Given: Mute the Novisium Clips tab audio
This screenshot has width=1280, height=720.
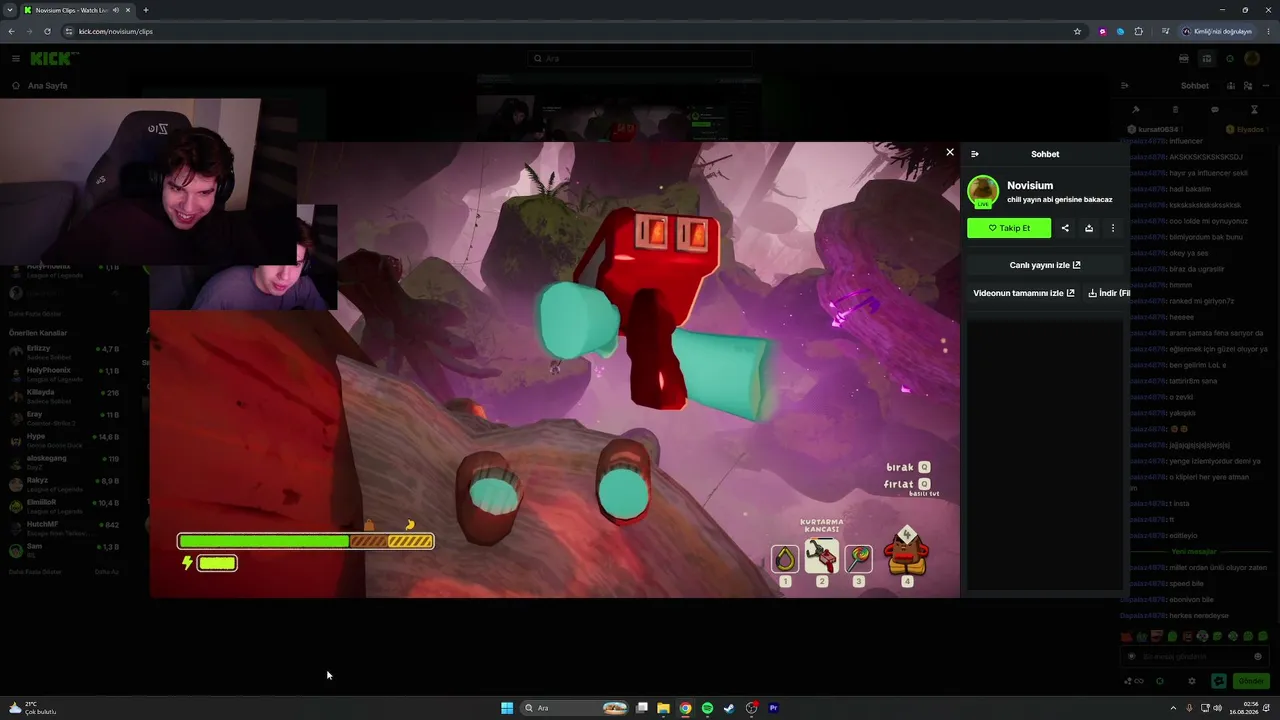Looking at the screenshot, I should pyautogui.click(x=116, y=10).
